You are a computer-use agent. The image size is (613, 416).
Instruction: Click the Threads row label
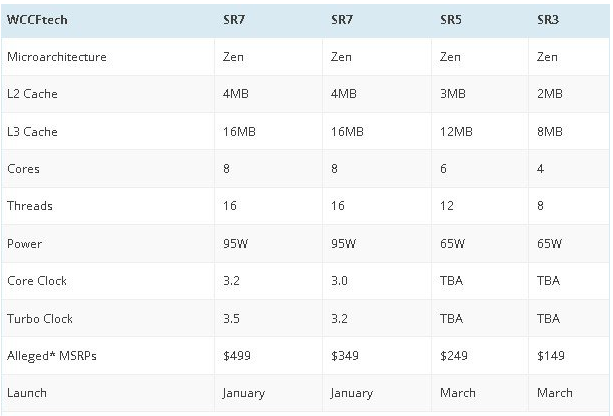pos(30,206)
